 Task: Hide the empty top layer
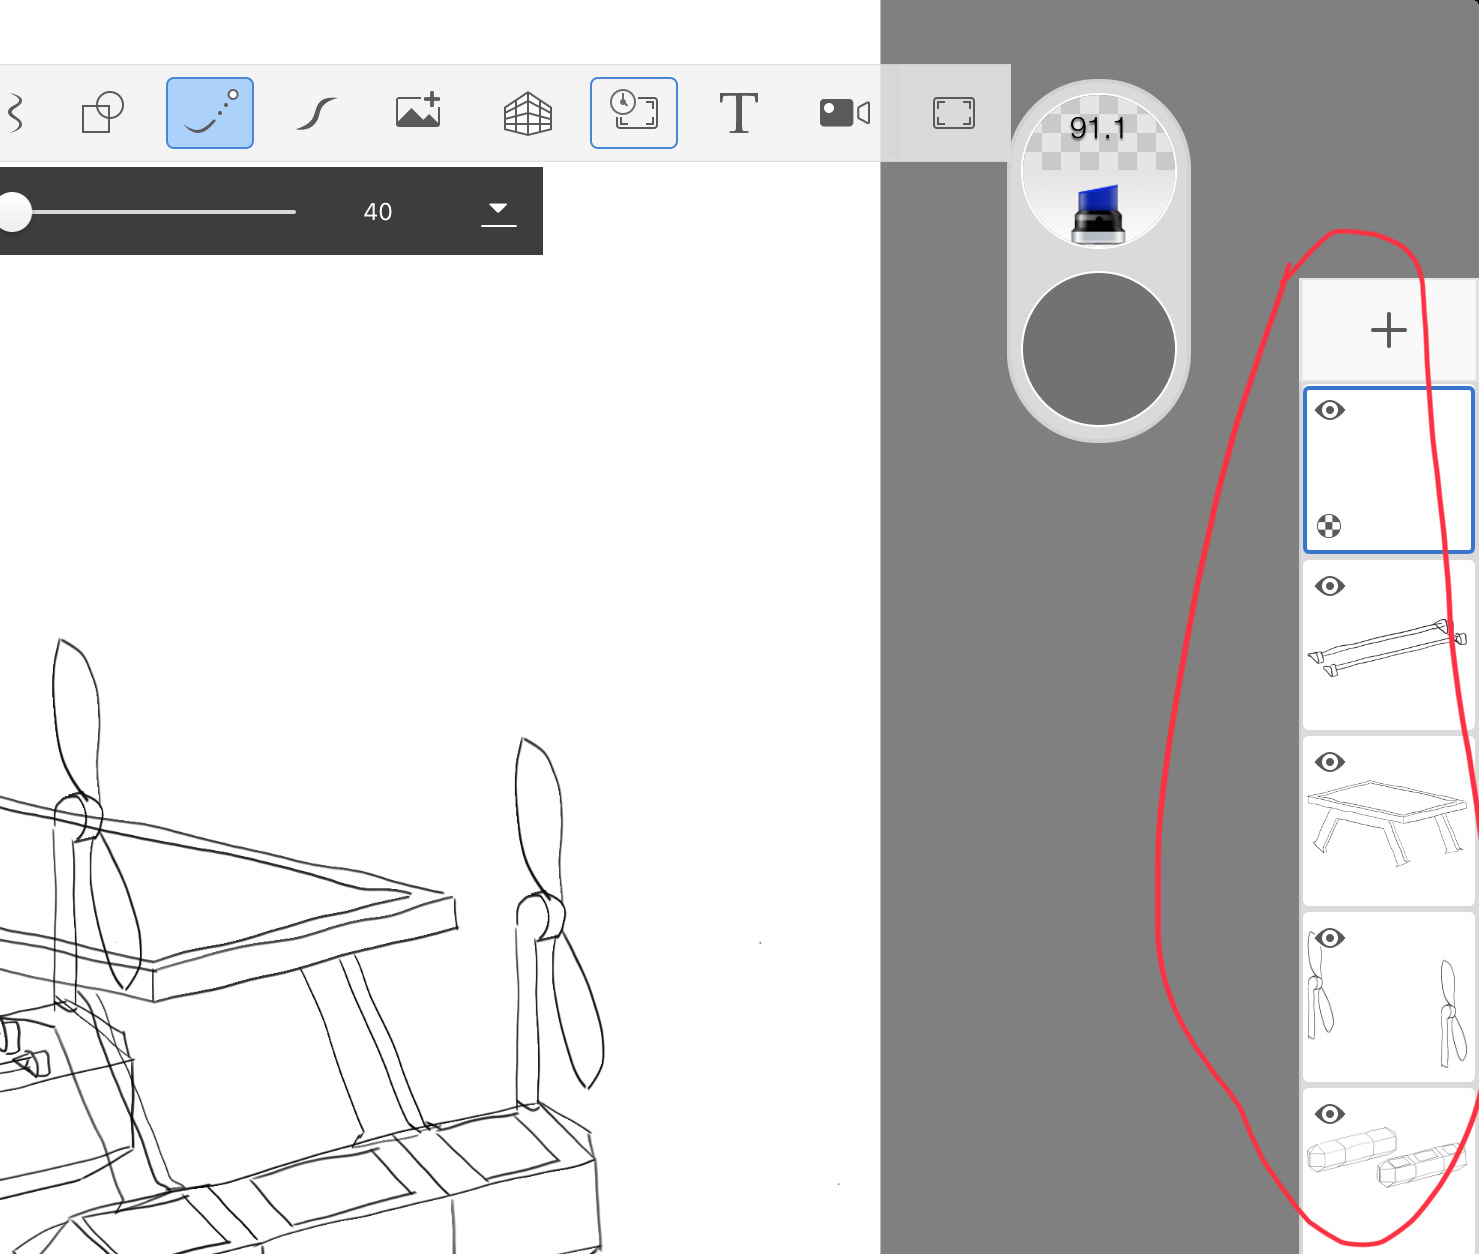[x=1330, y=410]
